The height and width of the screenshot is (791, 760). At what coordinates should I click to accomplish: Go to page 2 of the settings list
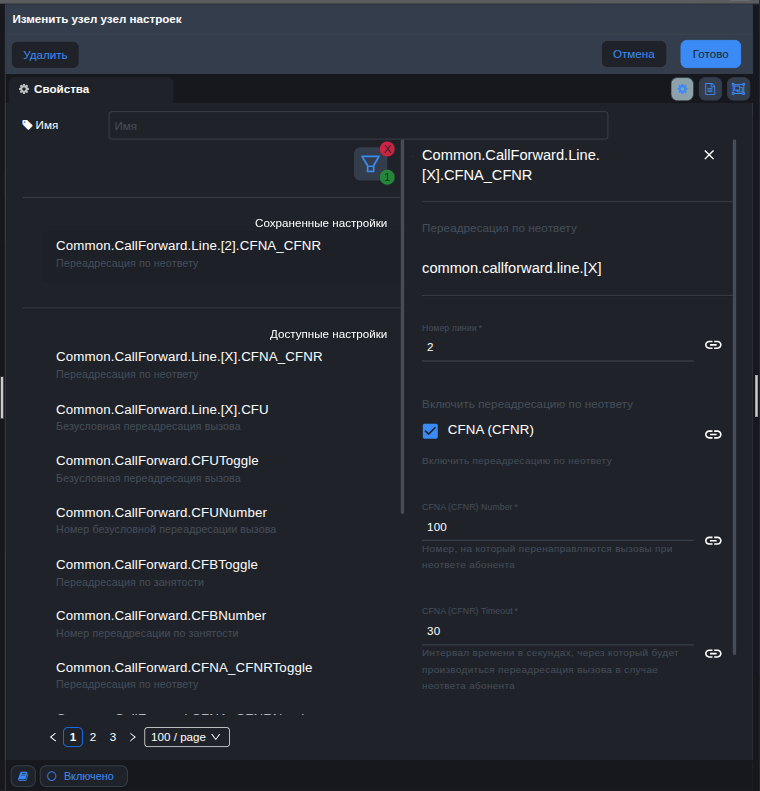click(93, 737)
